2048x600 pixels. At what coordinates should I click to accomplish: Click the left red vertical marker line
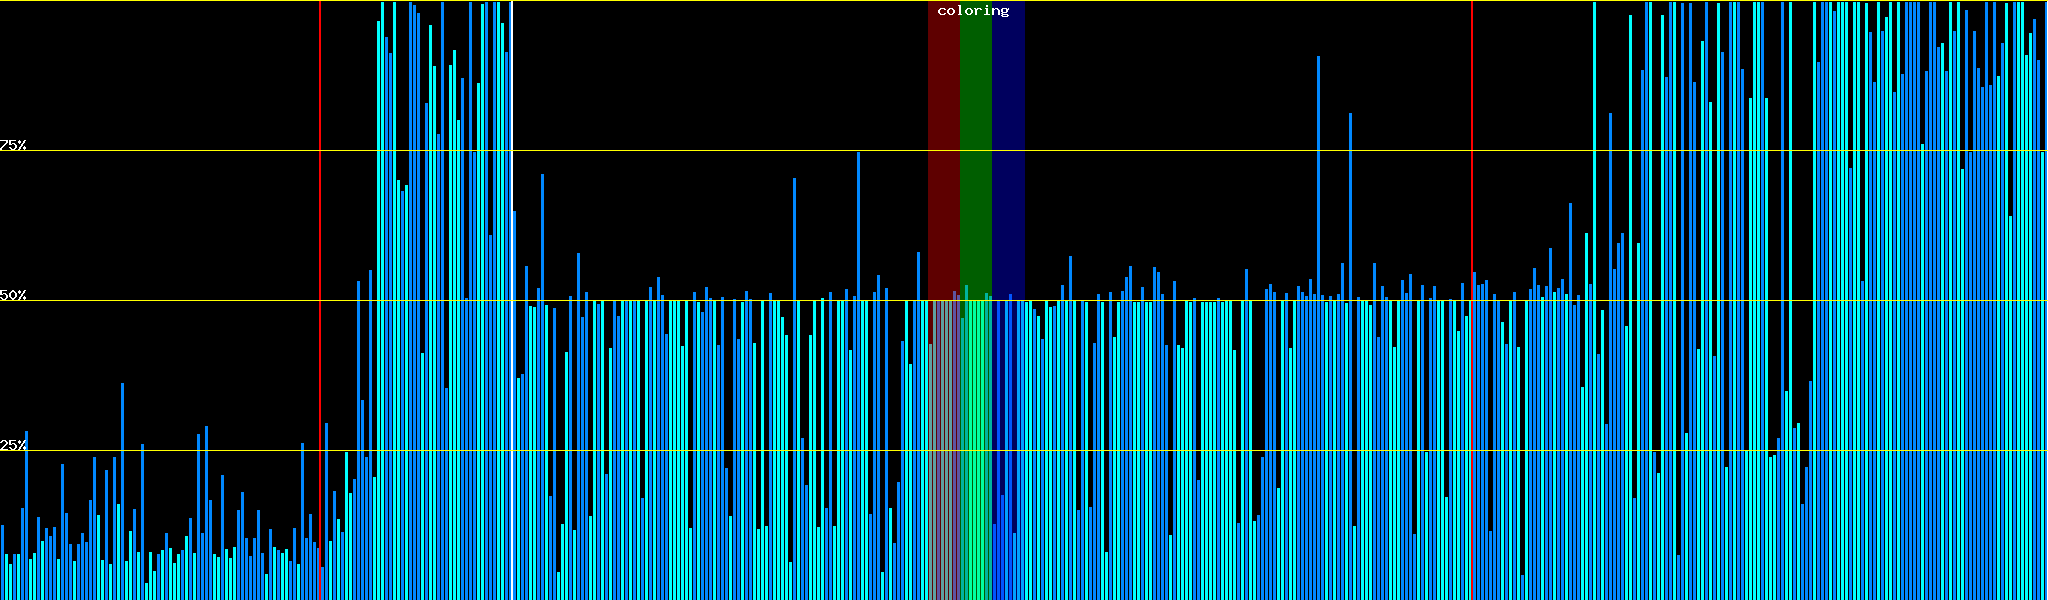coord(320,200)
